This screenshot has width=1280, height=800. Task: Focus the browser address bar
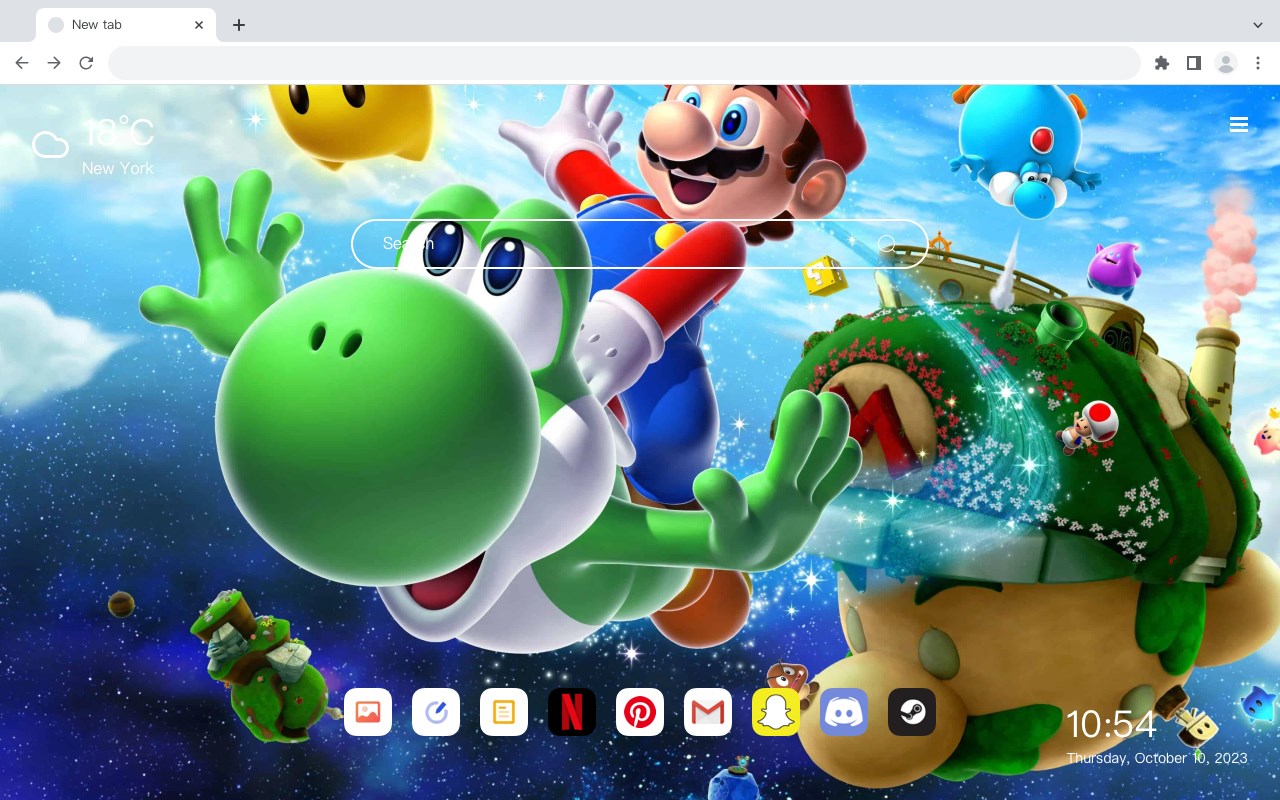click(x=624, y=63)
